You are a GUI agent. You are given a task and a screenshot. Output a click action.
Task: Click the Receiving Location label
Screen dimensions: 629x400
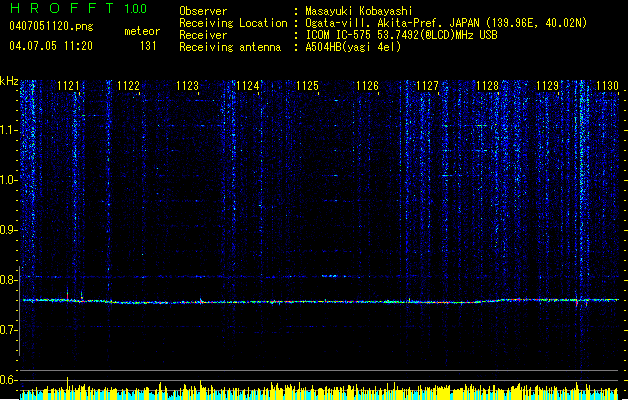(233, 23)
